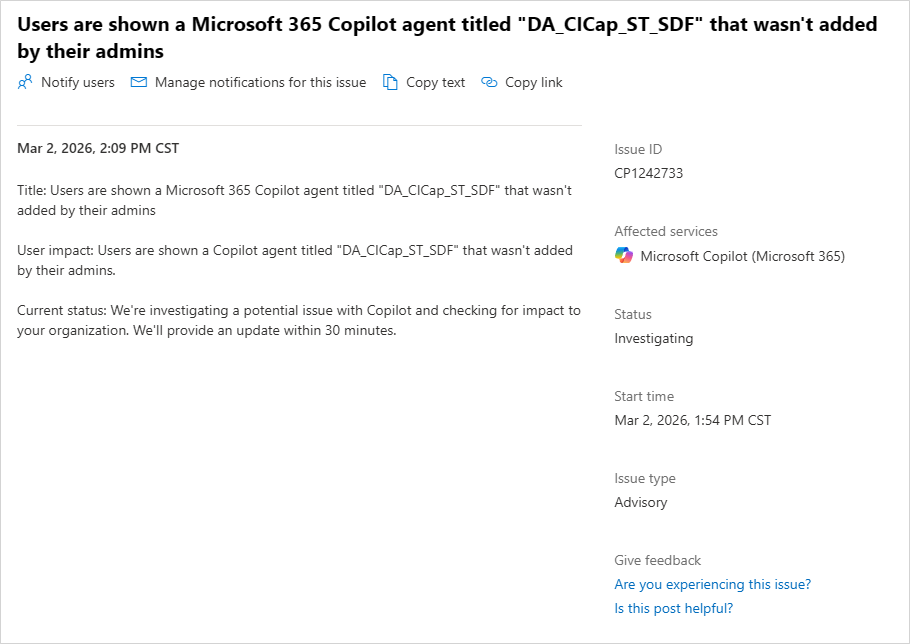This screenshot has height=644, width=910.
Task: Click the User impact paragraph text
Action: click(295, 260)
